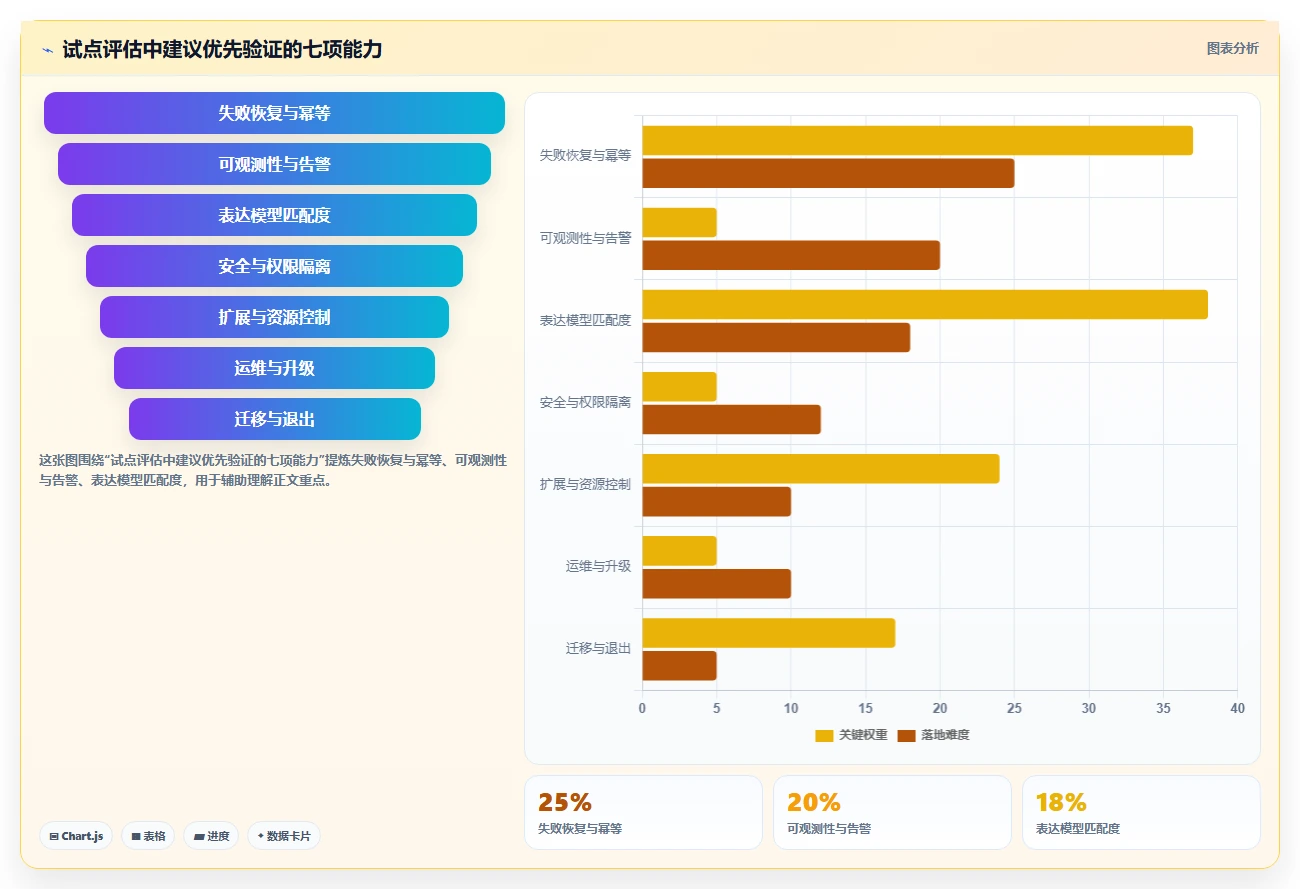Screen dimensions: 1300x889
Task: Click the brown bar for 迁移与退出
Action: 679,665
